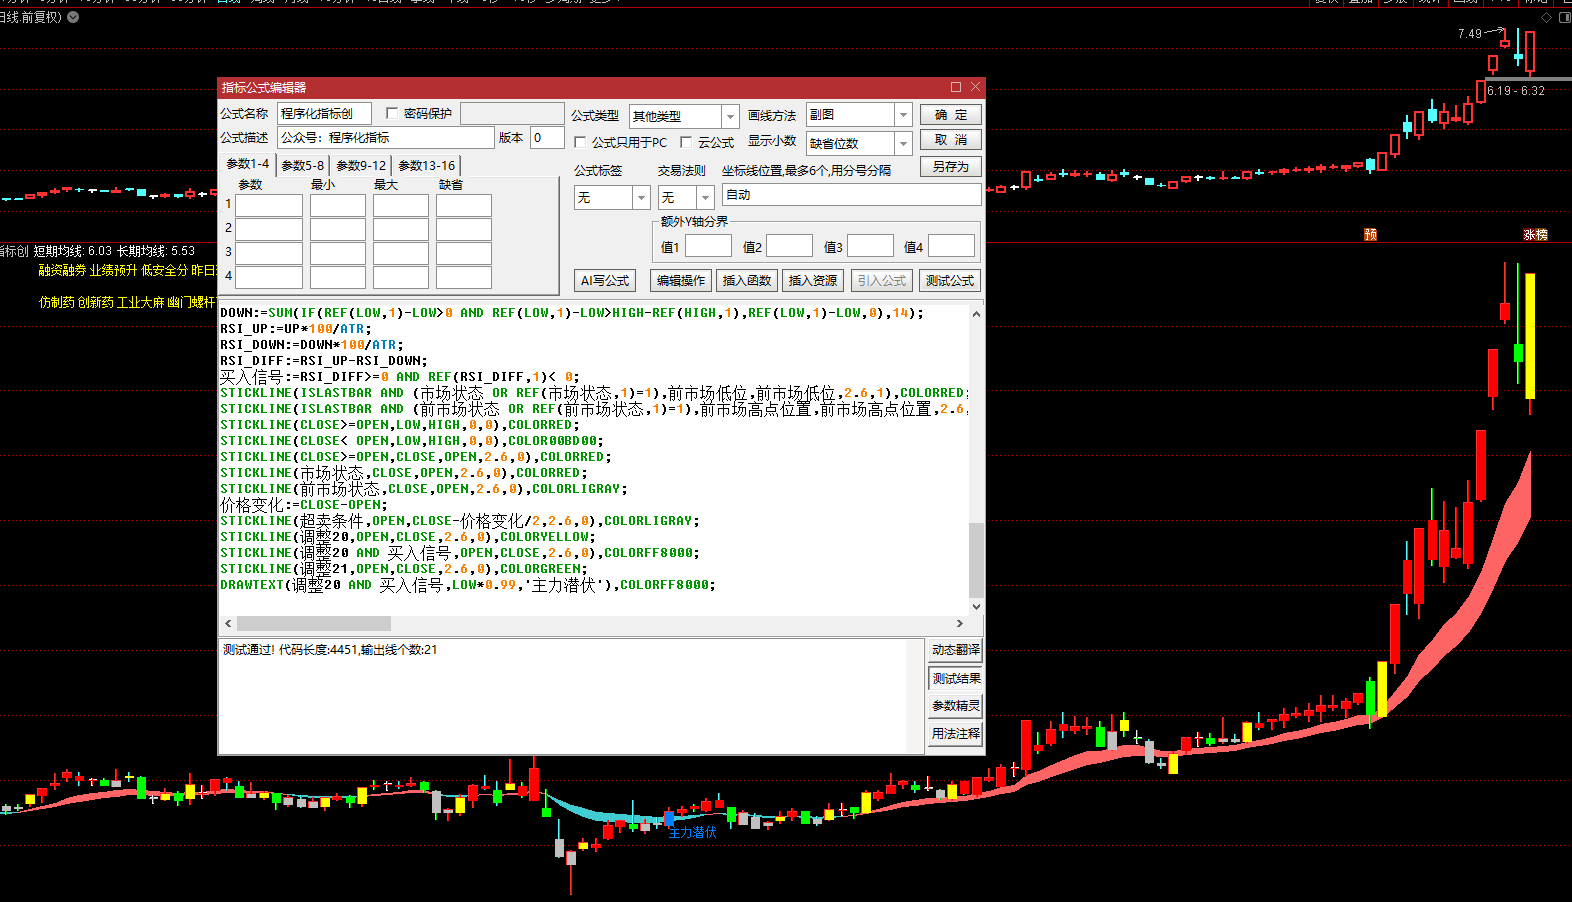Open the 公式类型 dropdown
1572x902 pixels.
point(730,116)
